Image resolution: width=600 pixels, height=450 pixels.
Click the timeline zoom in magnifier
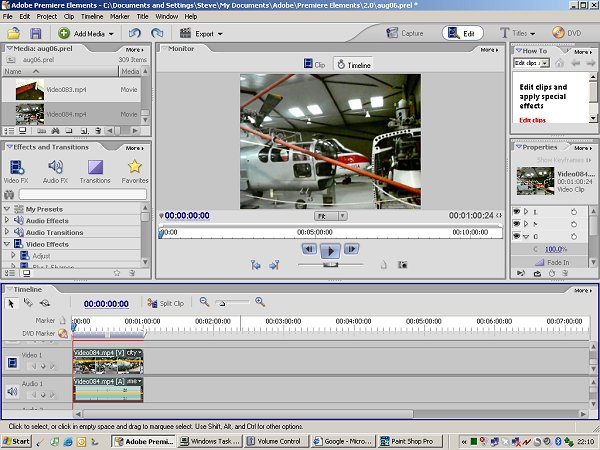(x=260, y=302)
